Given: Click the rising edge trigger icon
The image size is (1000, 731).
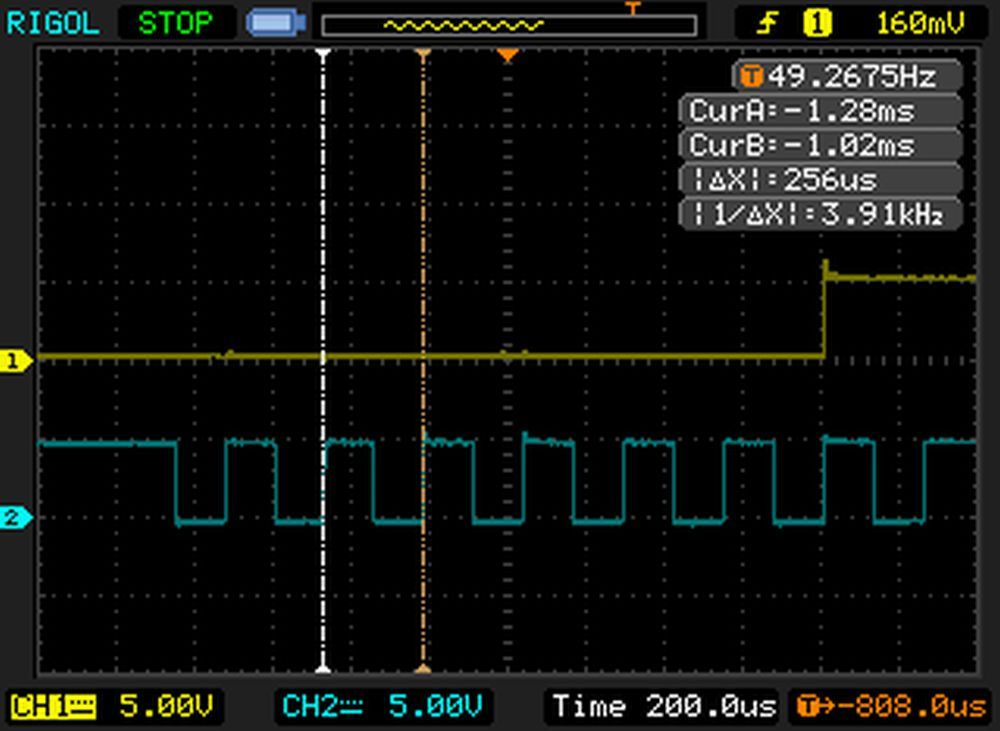Looking at the screenshot, I should 767,23.
